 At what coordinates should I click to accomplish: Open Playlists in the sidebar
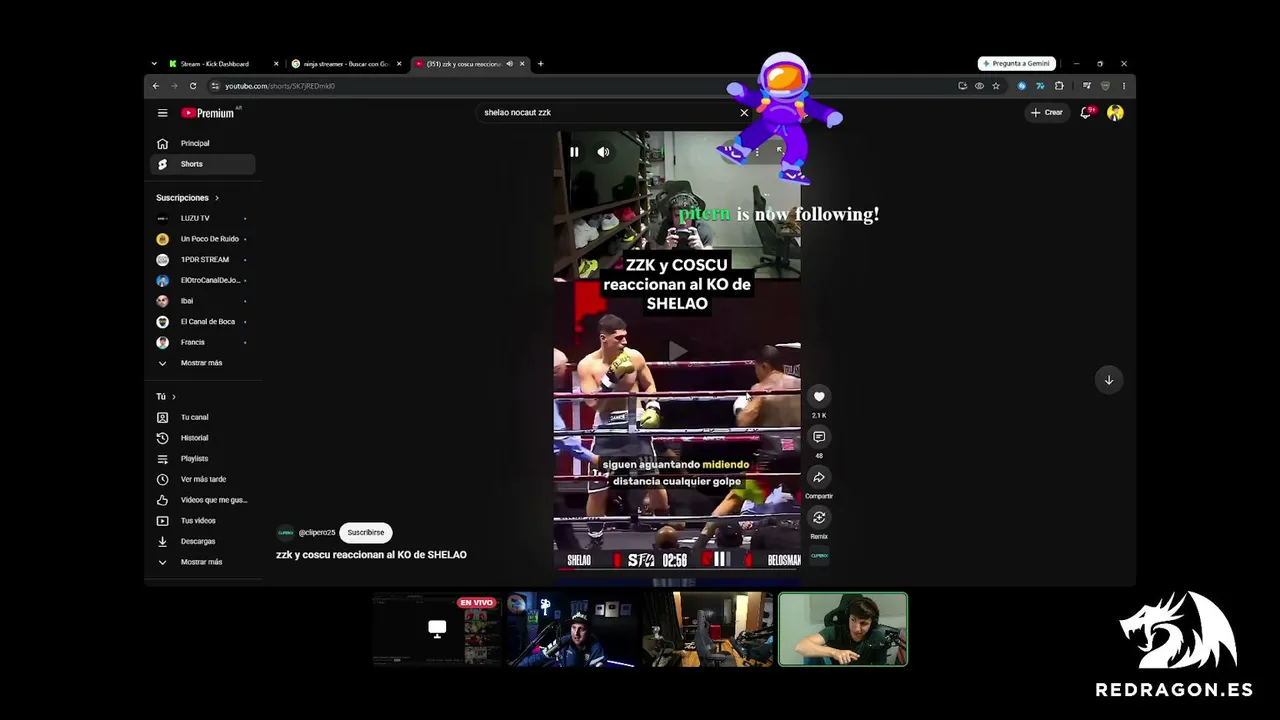click(x=203, y=459)
